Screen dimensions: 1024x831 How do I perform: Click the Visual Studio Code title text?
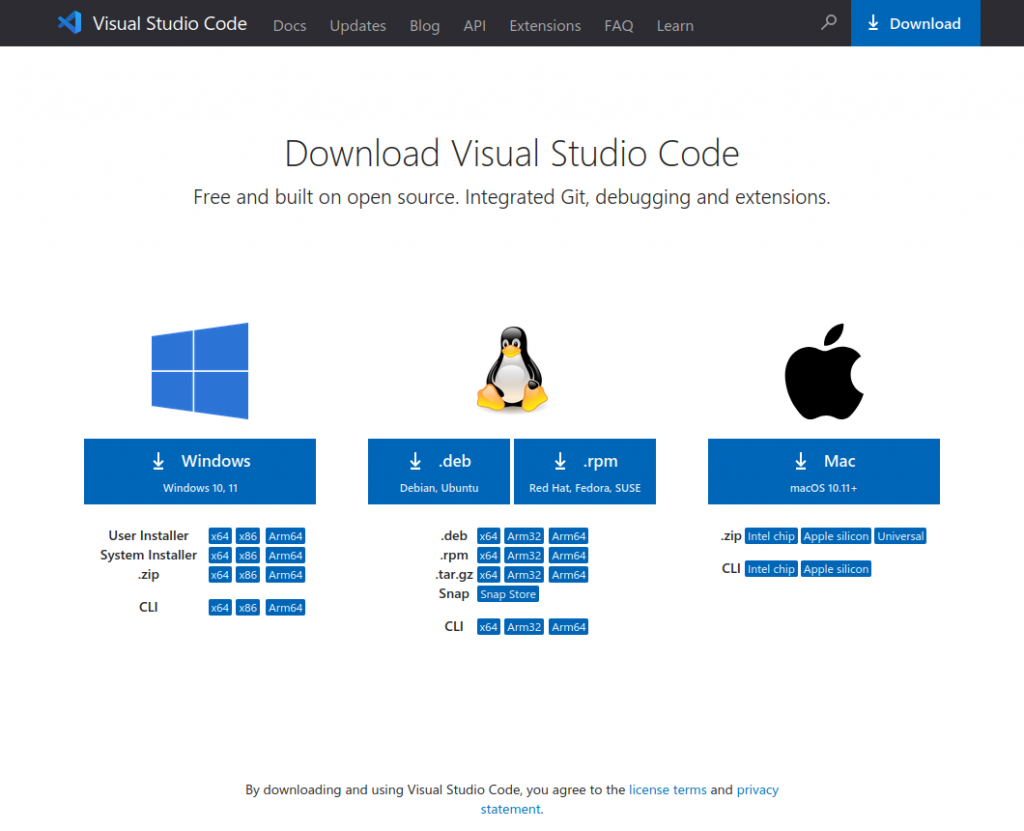(x=170, y=24)
